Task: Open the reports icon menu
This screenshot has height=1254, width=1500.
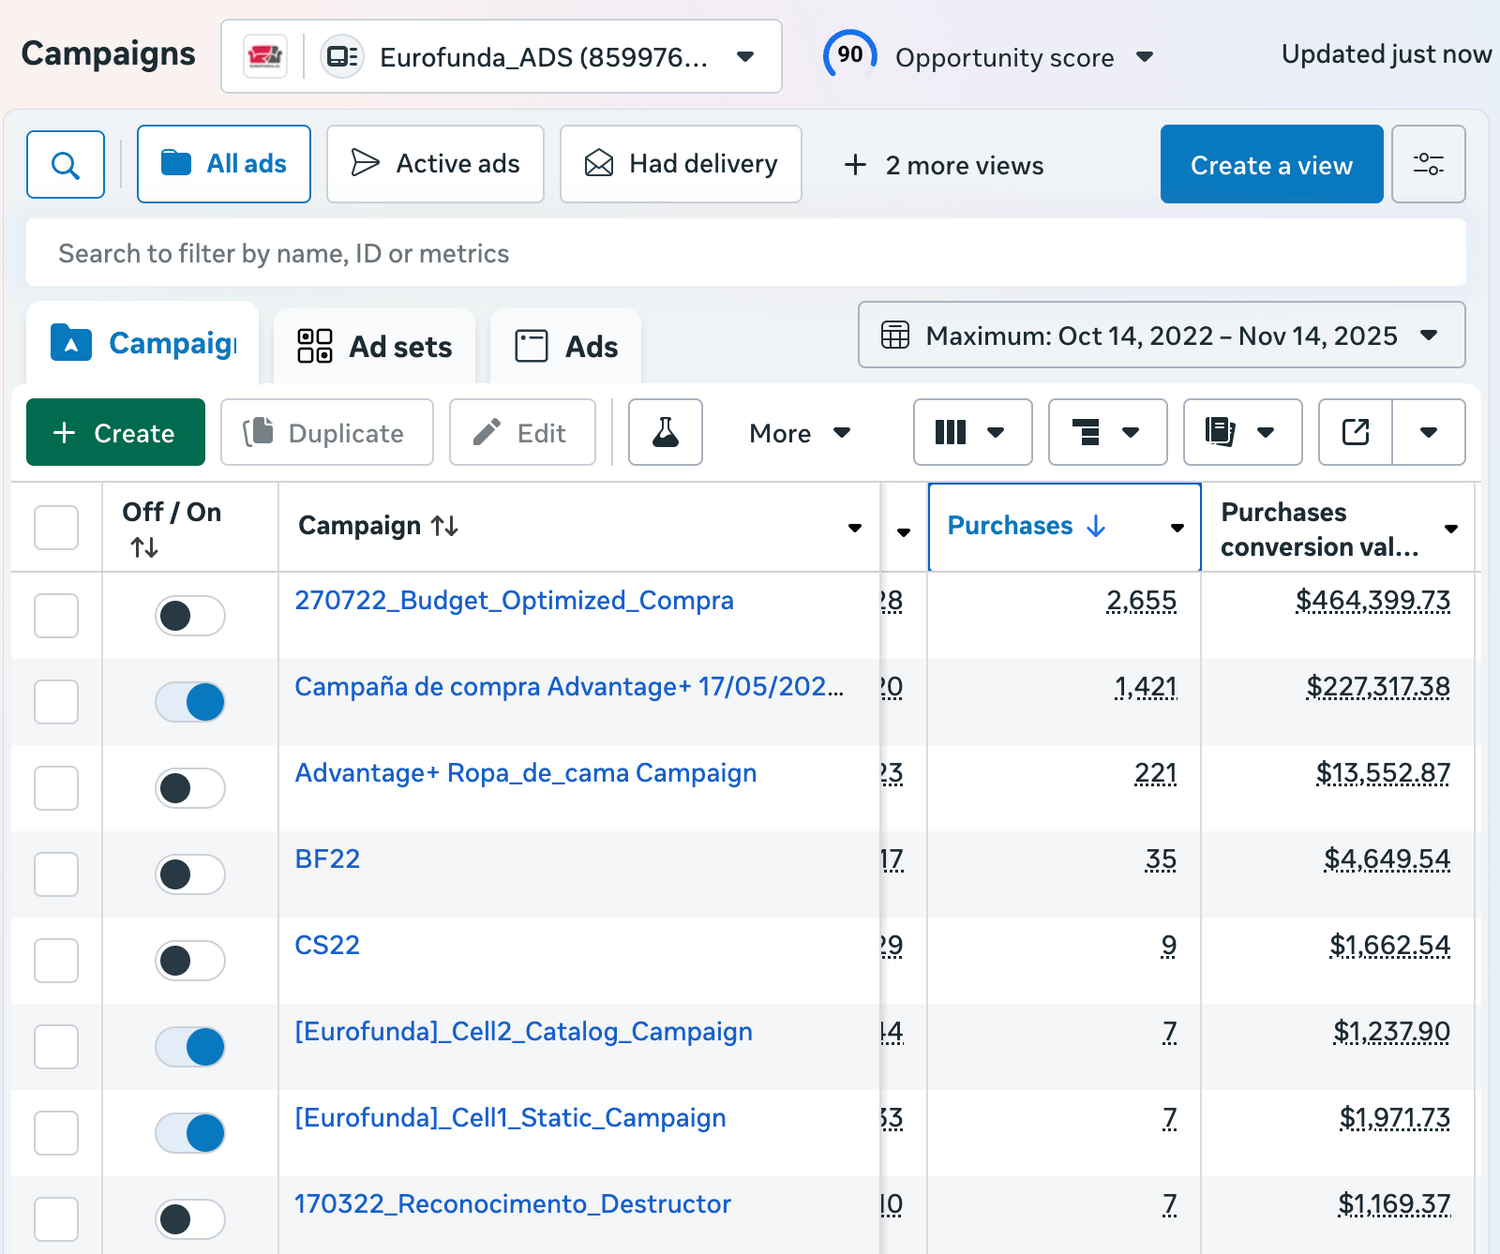Action: [1242, 432]
